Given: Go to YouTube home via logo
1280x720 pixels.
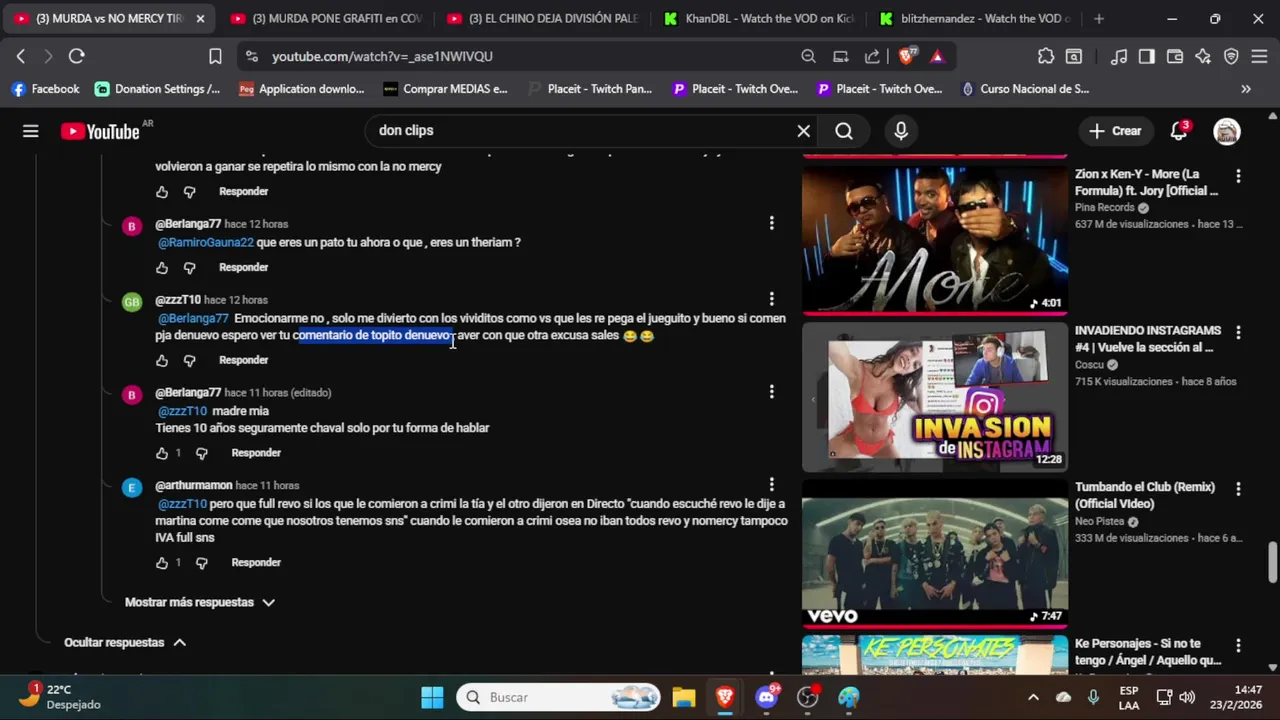Looking at the screenshot, I should pyautogui.click(x=100, y=131).
